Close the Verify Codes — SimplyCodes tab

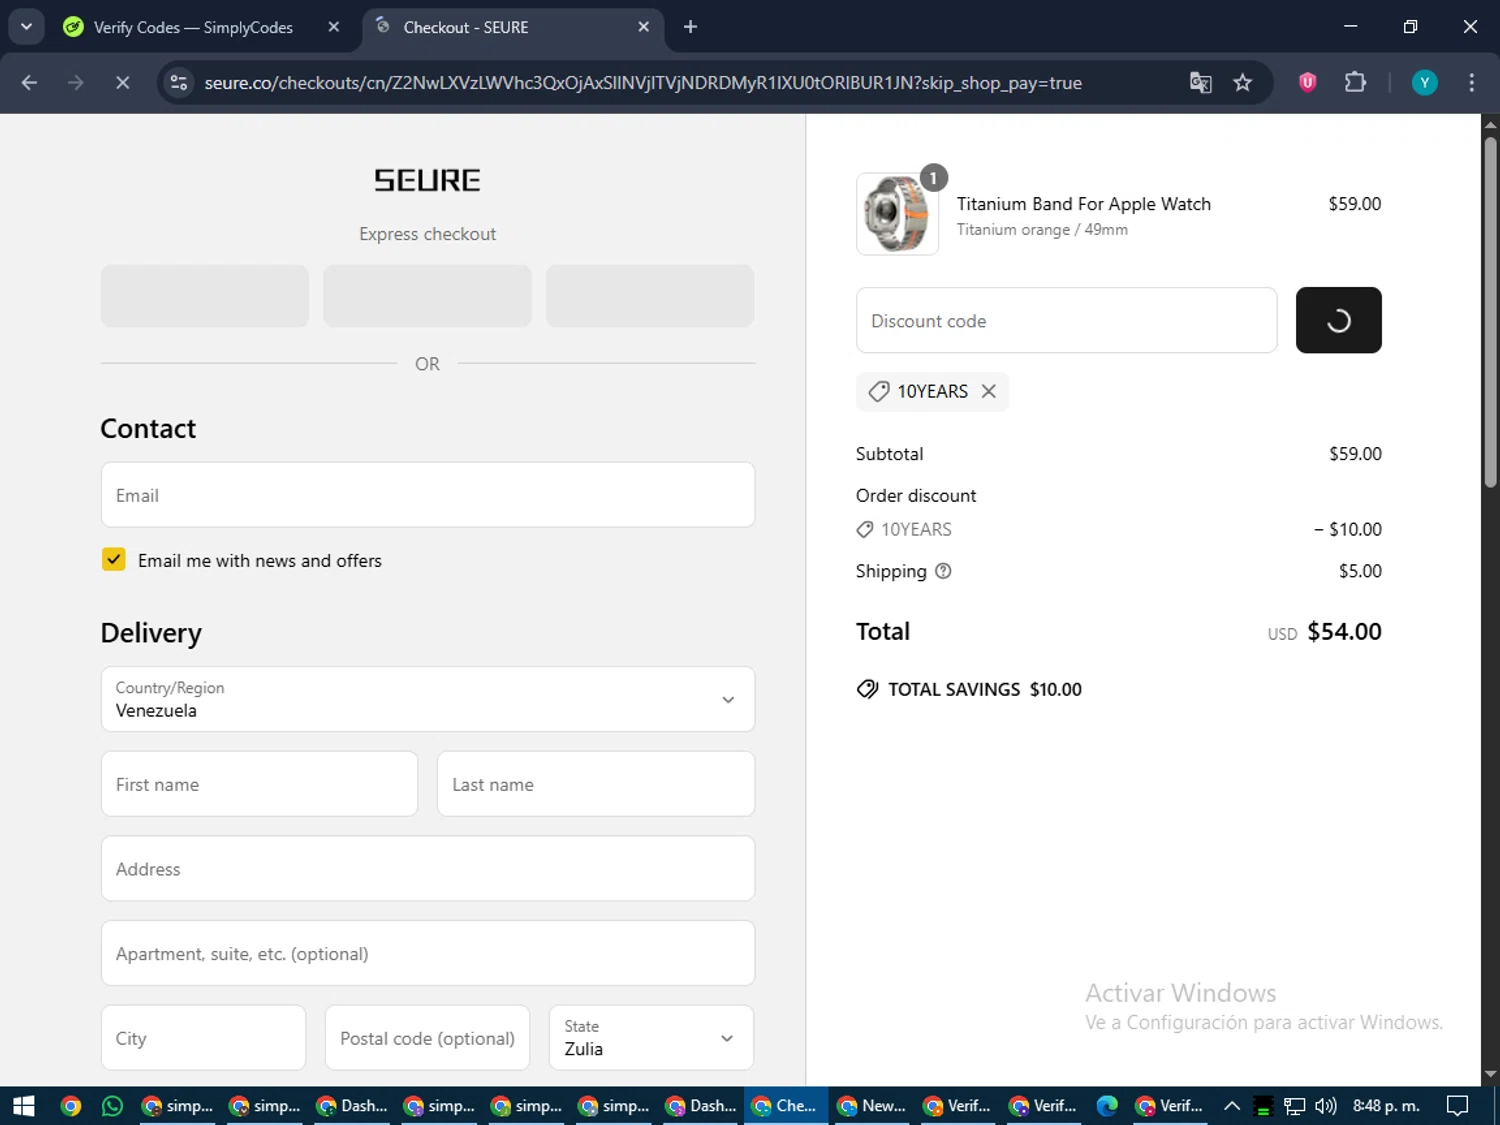point(334,27)
